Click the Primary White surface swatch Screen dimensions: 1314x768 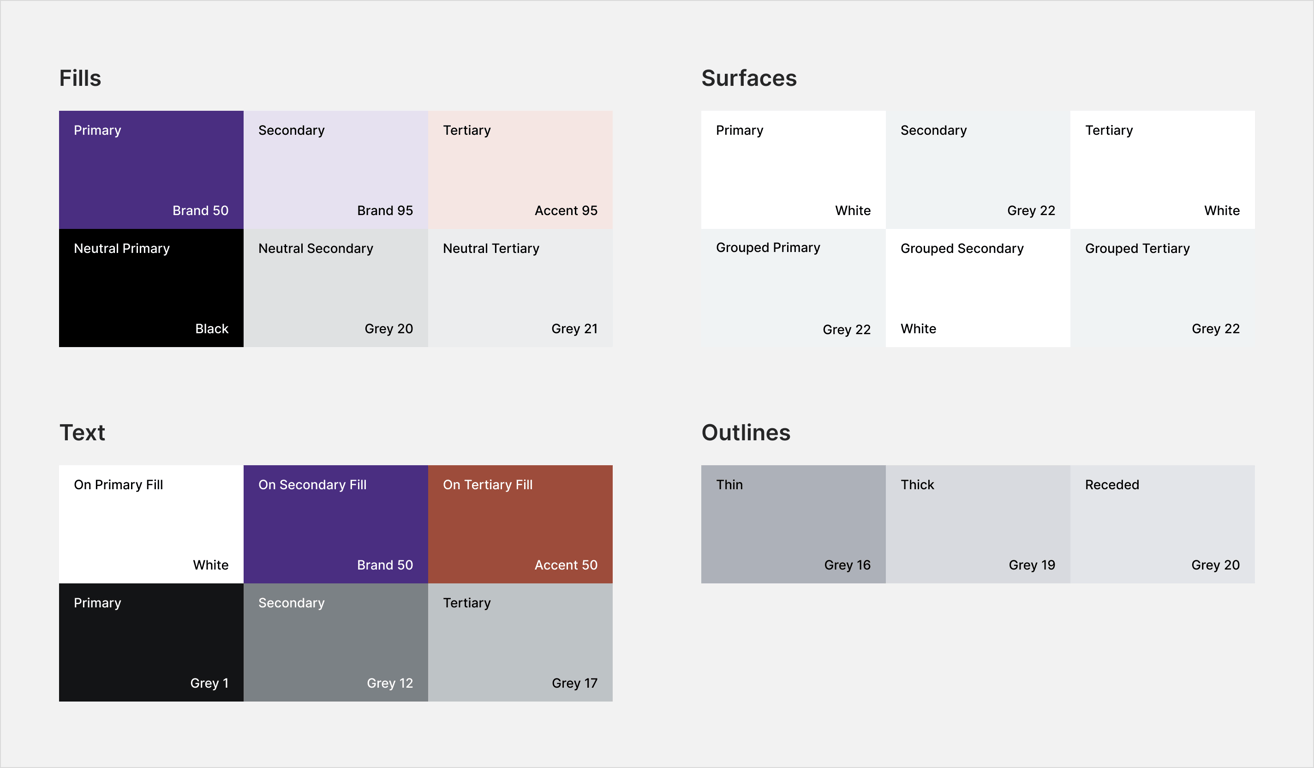click(x=793, y=170)
